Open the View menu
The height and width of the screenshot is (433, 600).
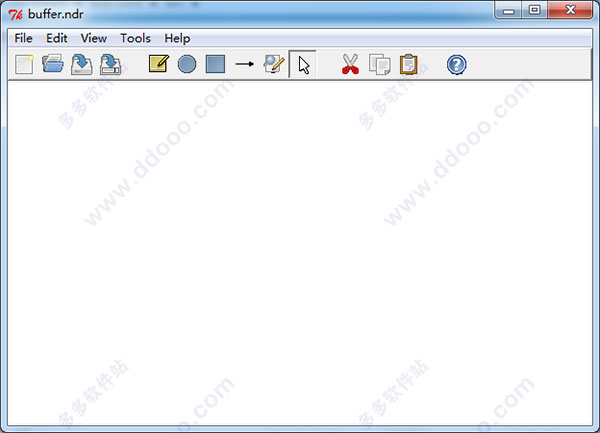(94, 38)
